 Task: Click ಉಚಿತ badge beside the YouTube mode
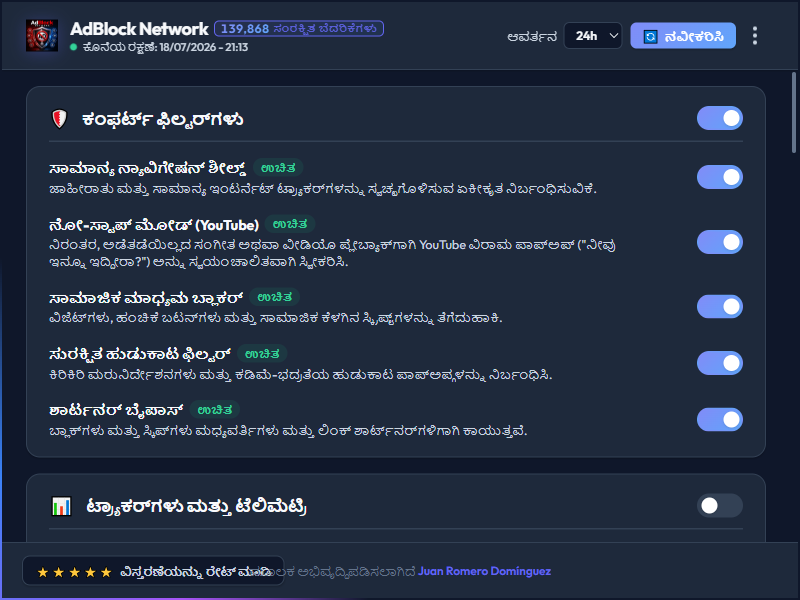pyautogui.click(x=290, y=224)
